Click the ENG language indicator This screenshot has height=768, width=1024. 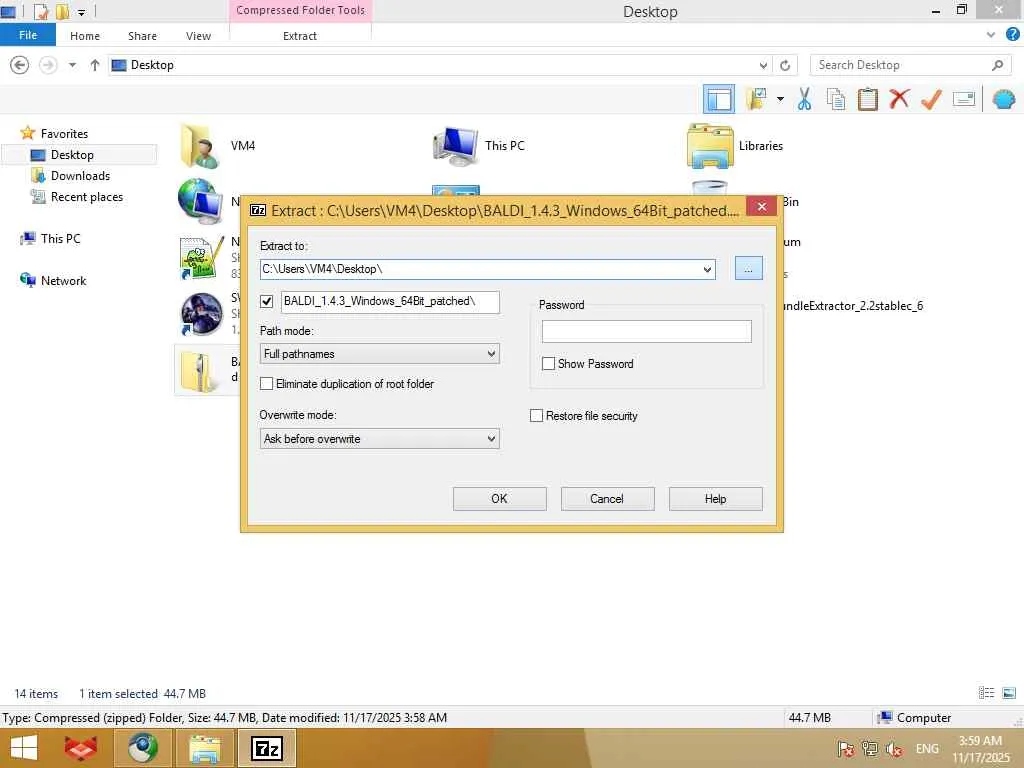coord(927,749)
